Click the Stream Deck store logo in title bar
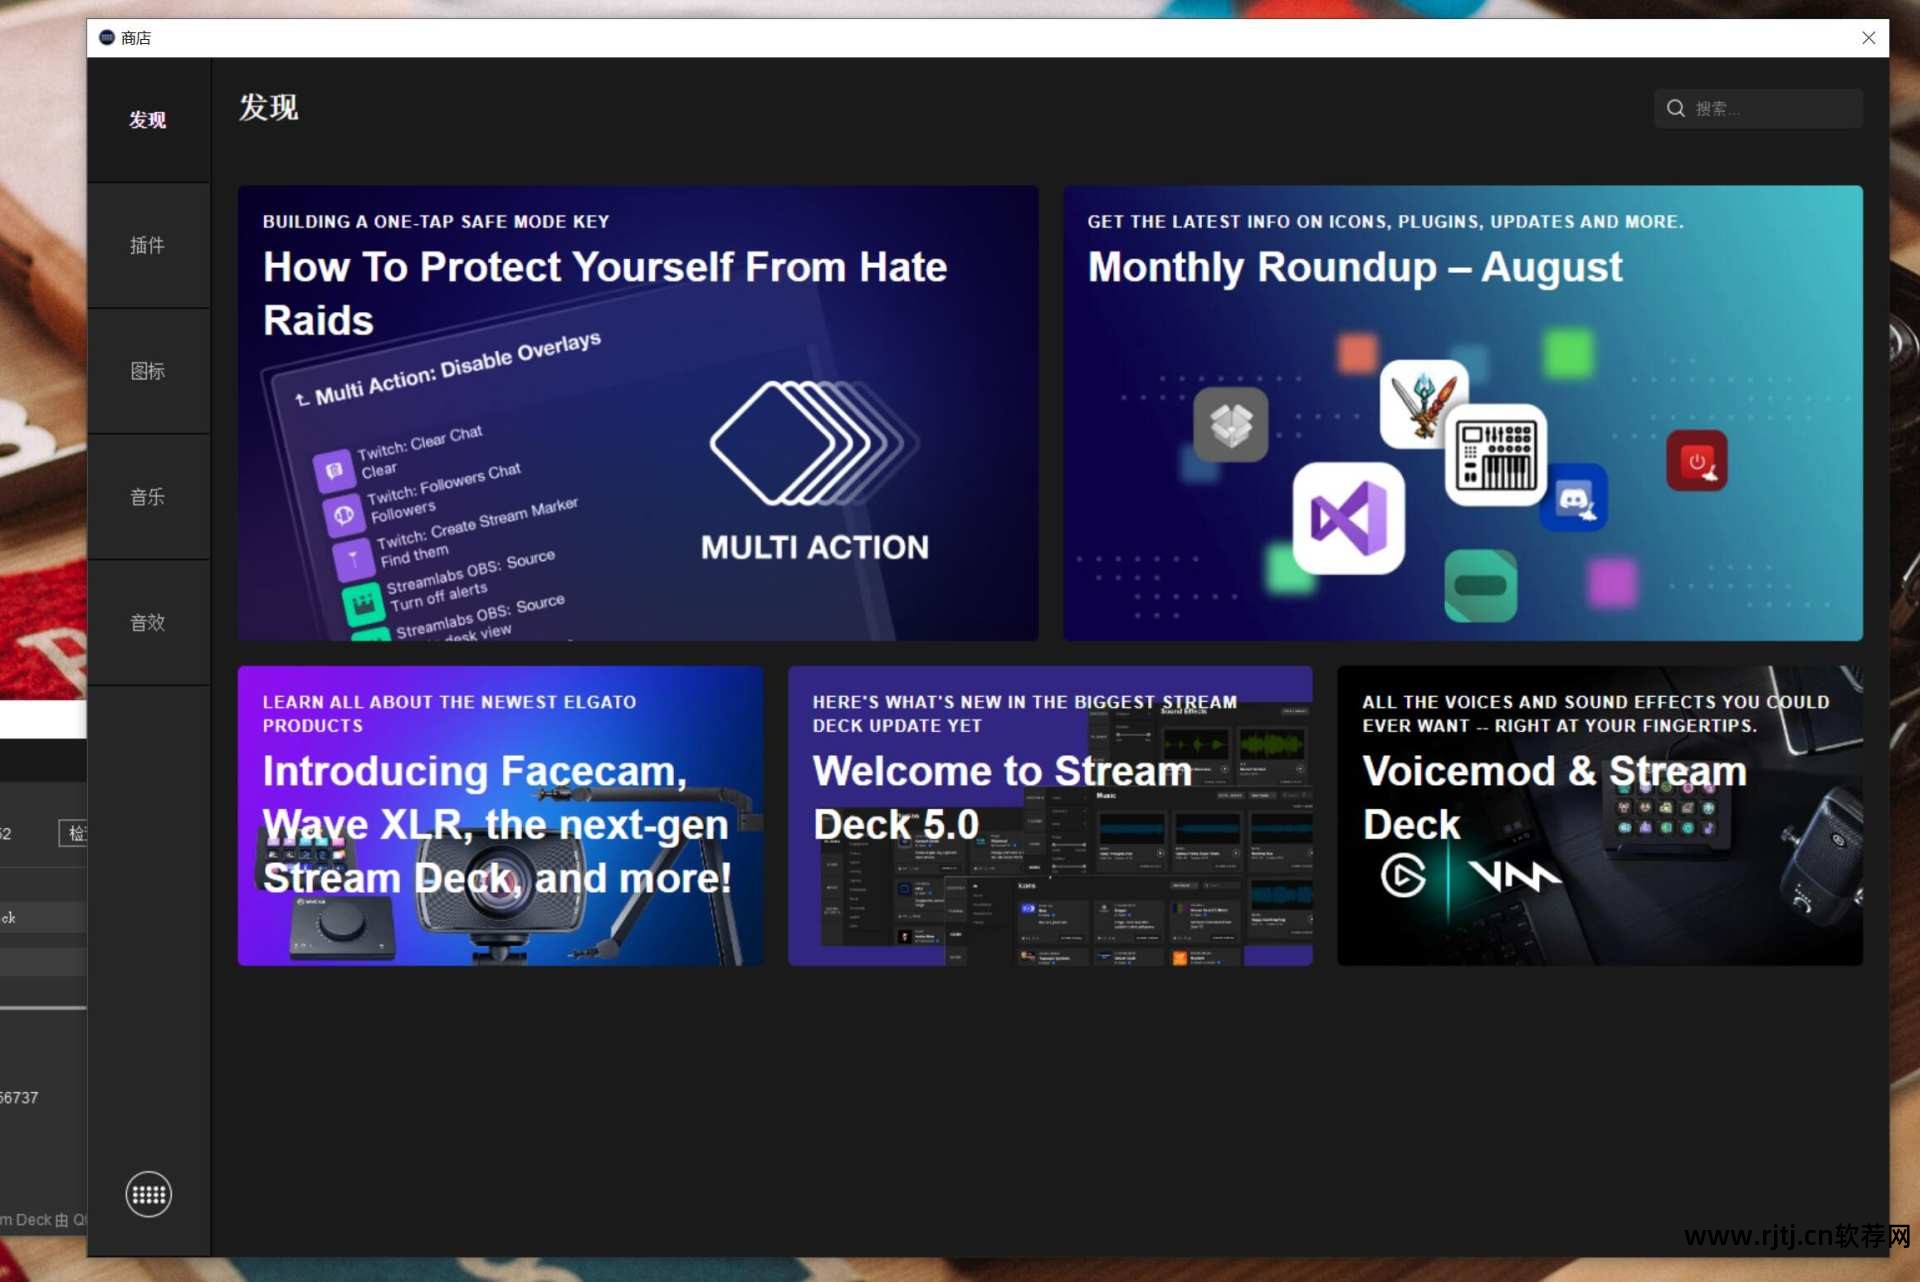The image size is (1920, 1282). click(107, 38)
